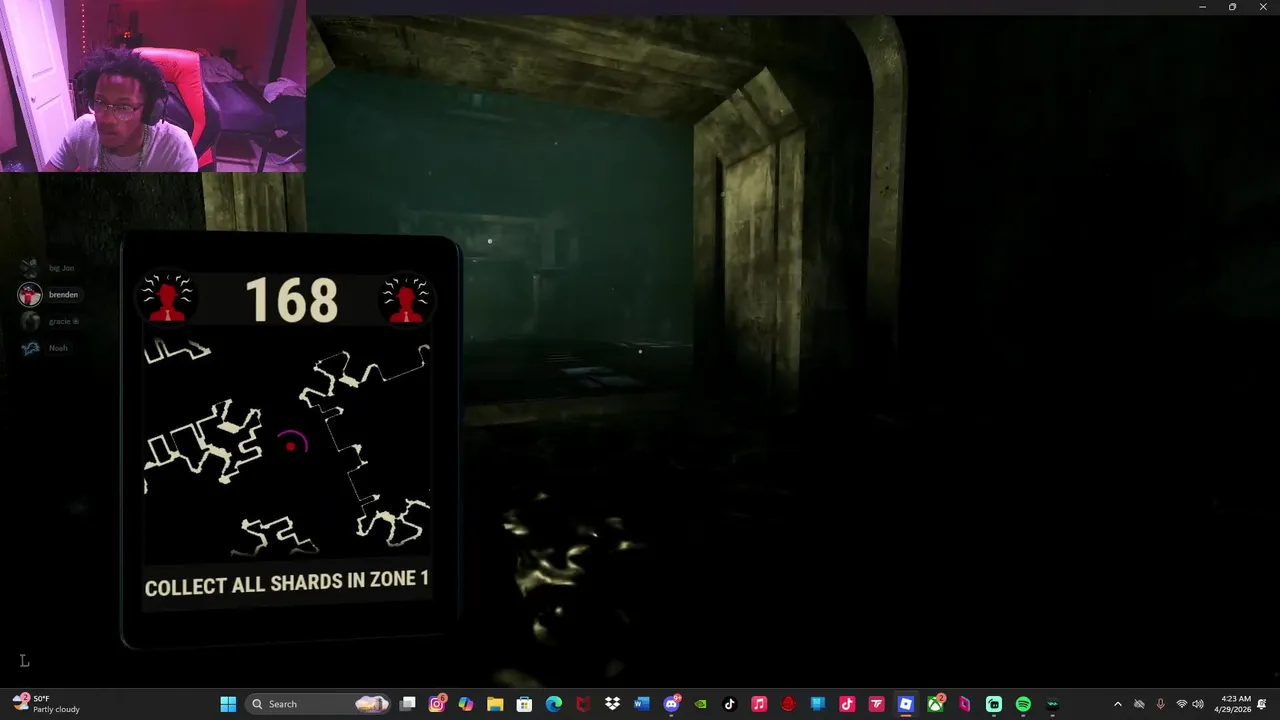Screen dimensions: 1280x720
Task: Click the 'COLLECT ALL SHARDS IN ZONE 1' objective text
Action: pyautogui.click(x=287, y=583)
